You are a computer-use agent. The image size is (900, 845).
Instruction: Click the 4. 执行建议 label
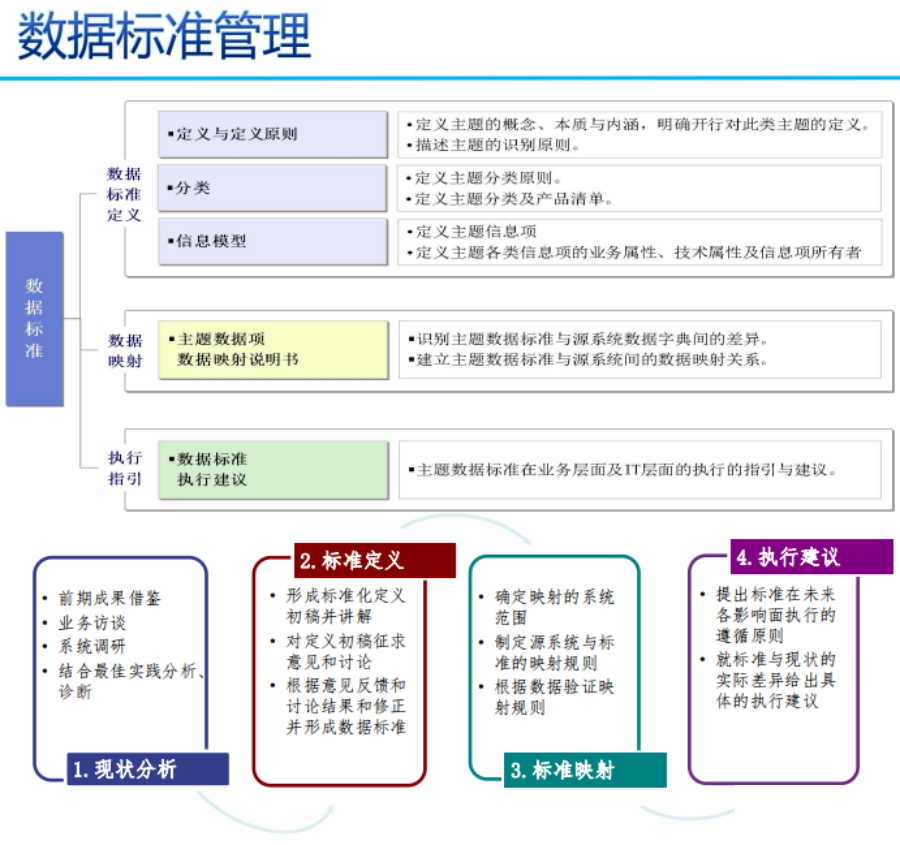coord(812,557)
